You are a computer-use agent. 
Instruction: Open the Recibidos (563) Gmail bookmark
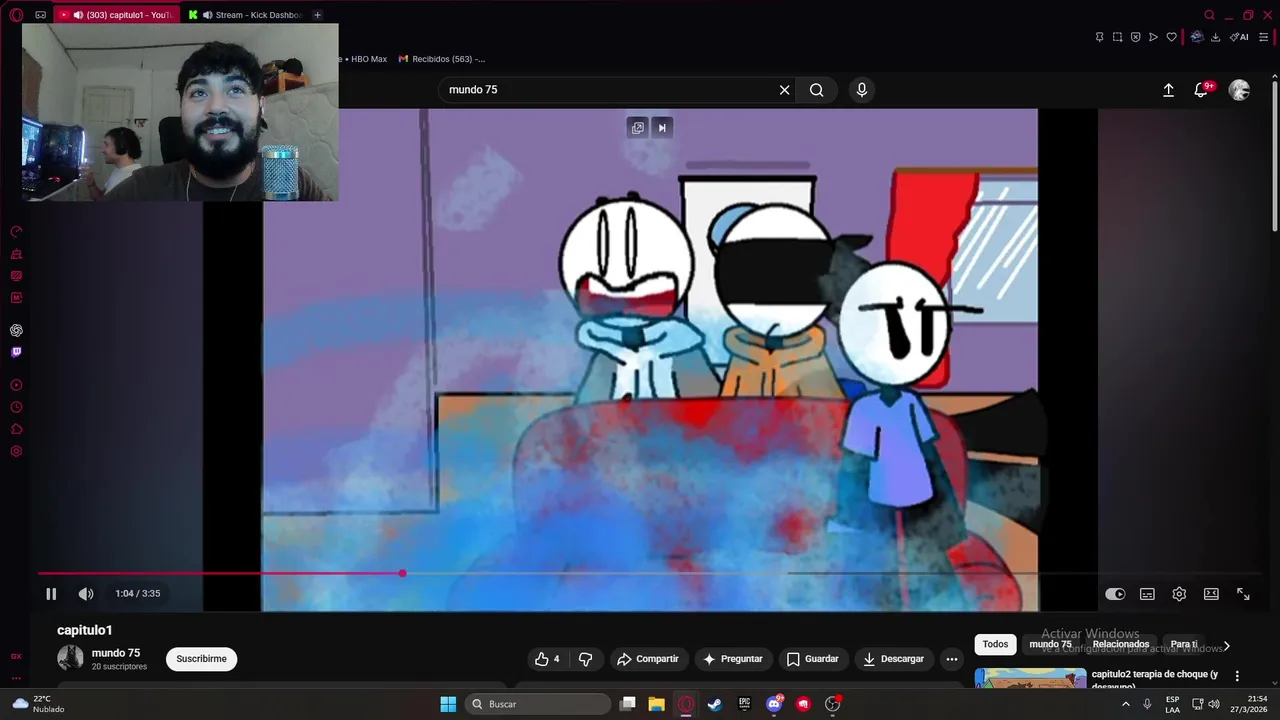click(x=441, y=59)
